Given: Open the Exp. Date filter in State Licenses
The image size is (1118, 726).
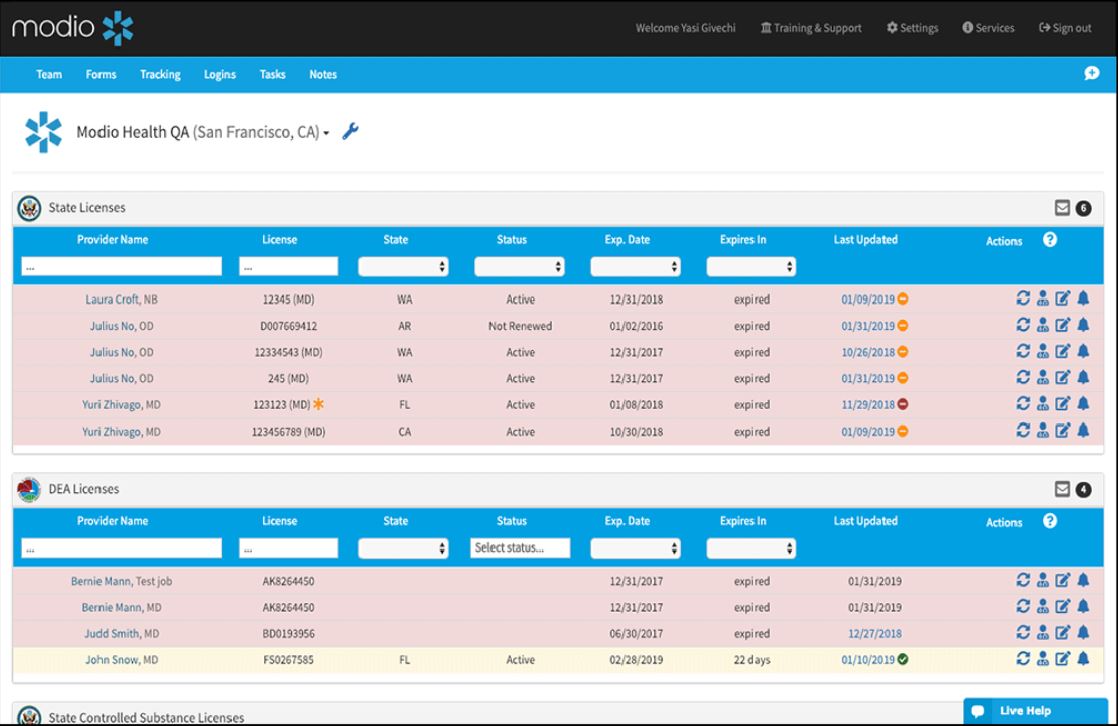Looking at the screenshot, I should click(635, 267).
